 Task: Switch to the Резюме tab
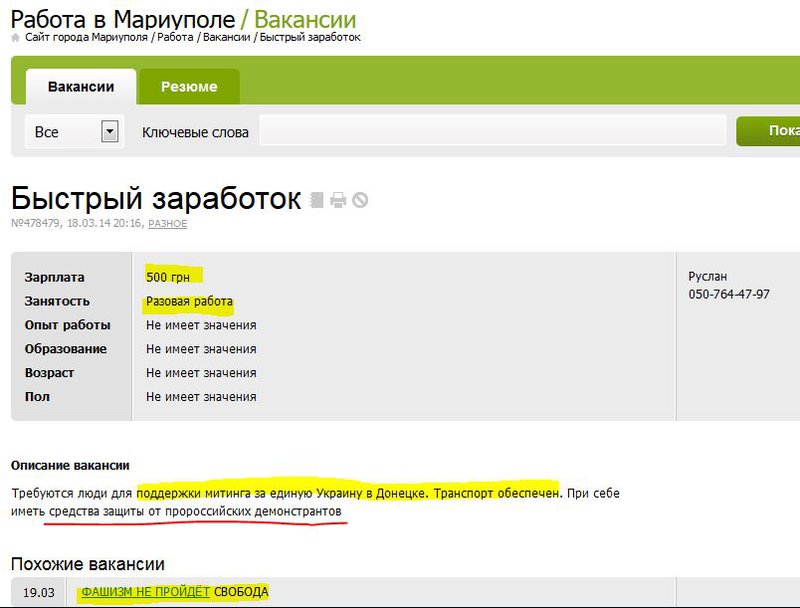(x=189, y=87)
